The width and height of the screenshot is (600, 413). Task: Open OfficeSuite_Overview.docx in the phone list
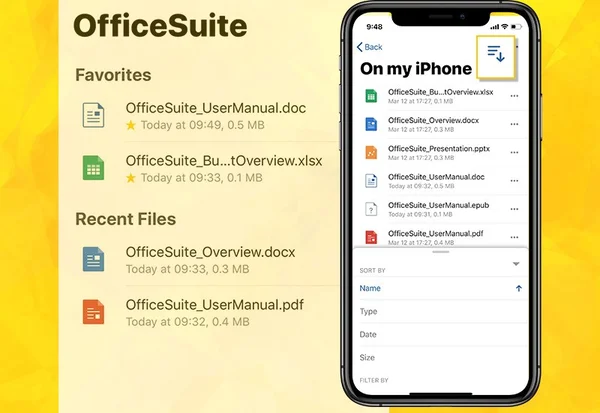point(433,120)
